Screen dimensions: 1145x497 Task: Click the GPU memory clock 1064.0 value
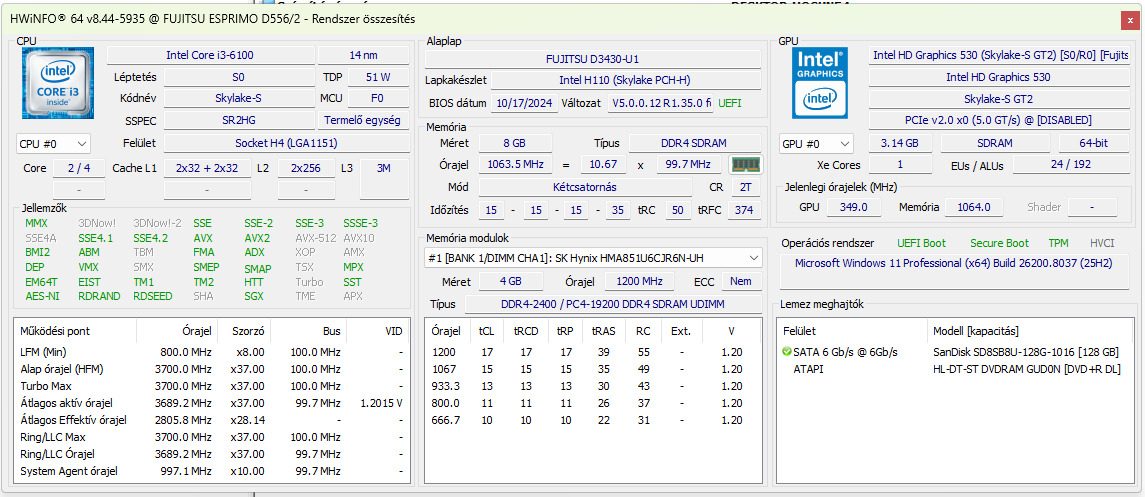[973, 207]
